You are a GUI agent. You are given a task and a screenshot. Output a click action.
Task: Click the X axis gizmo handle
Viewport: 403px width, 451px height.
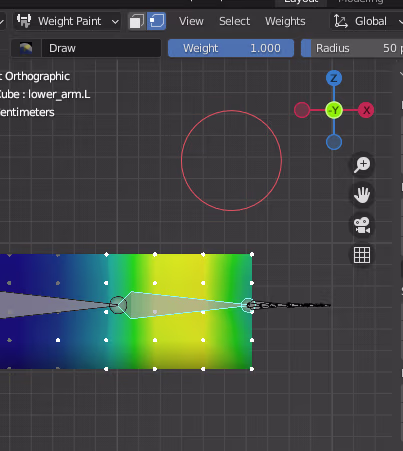pyautogui.click(x=366, y=110)
